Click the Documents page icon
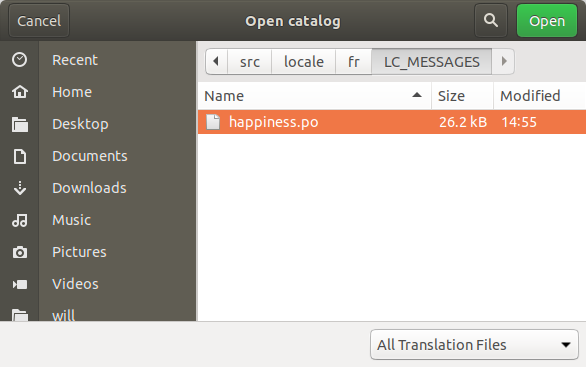 19,156
